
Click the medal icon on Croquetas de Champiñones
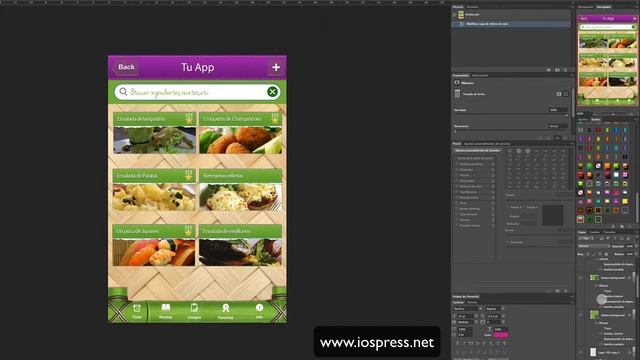pyautogui.click(x=275, y=118)
